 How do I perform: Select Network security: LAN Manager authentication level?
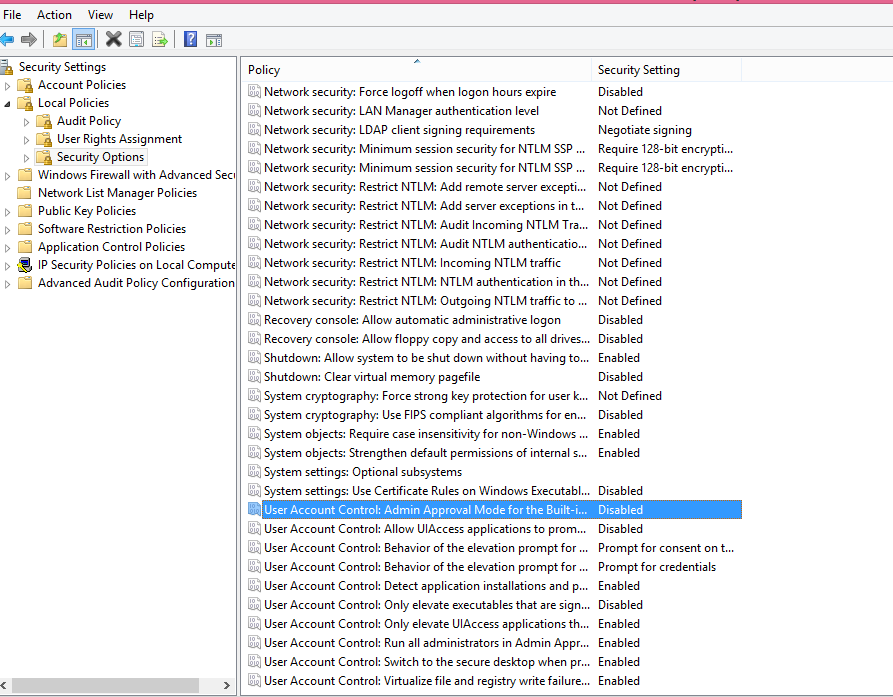pyautogui.click(x=401, y=111)
